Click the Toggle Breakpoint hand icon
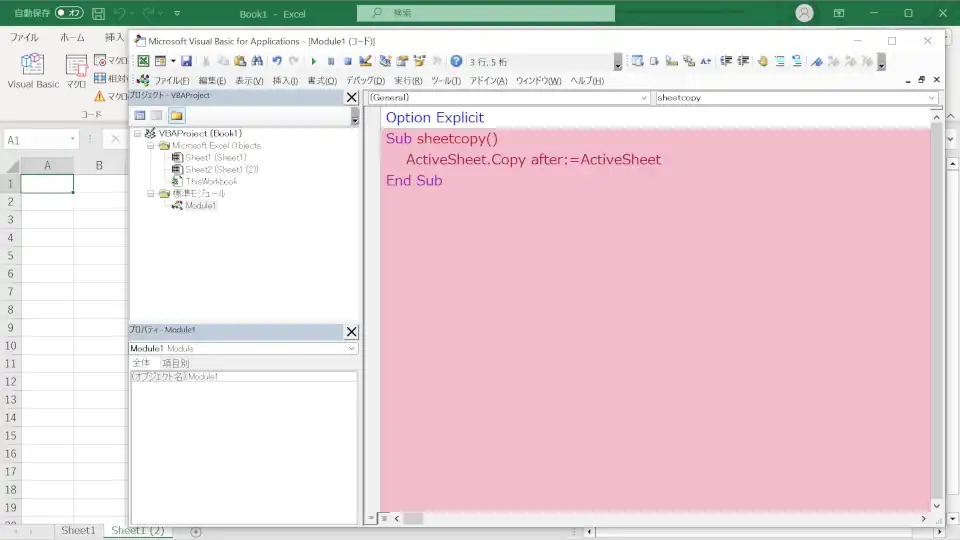The image size is (960, 540). point(762,61)
